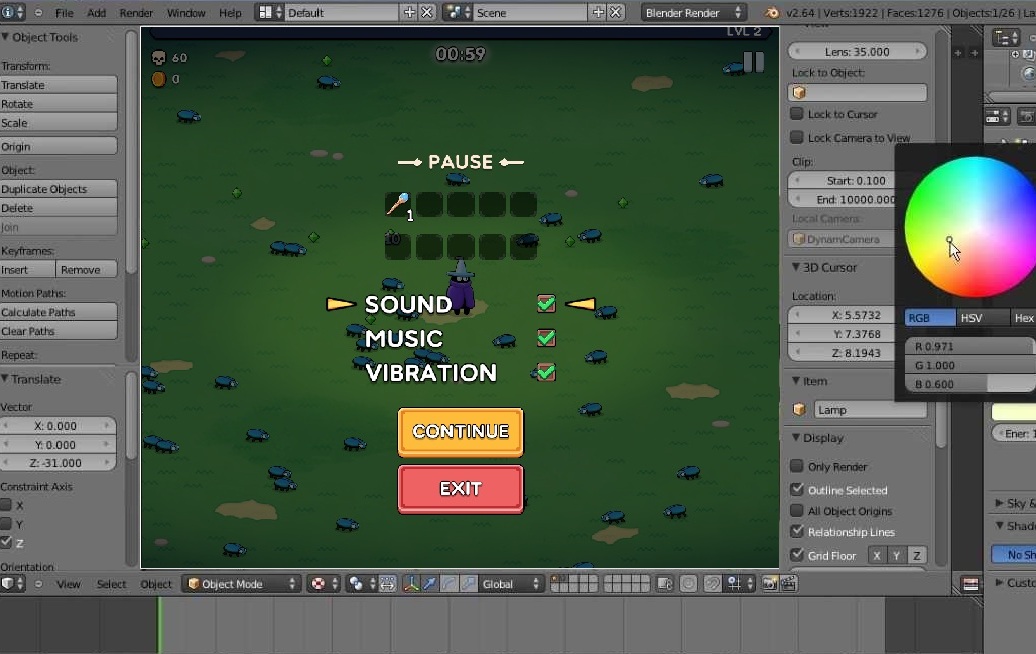Render OpenGL still image camera icon

tap(769, 583)
